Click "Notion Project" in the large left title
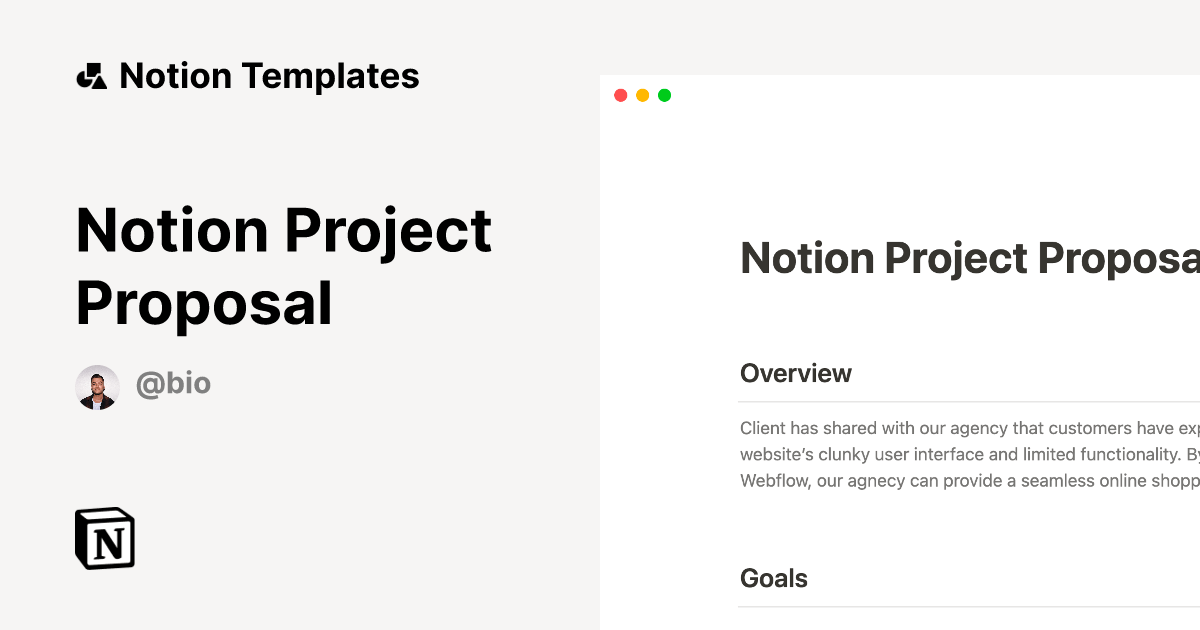 click(283, 230)
